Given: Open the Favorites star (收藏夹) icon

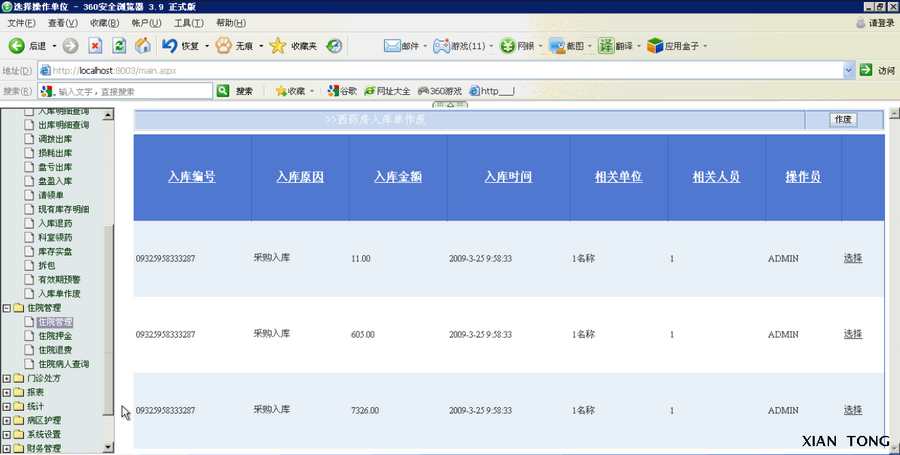Looking at the screenshot, I should tap(278, 45).
